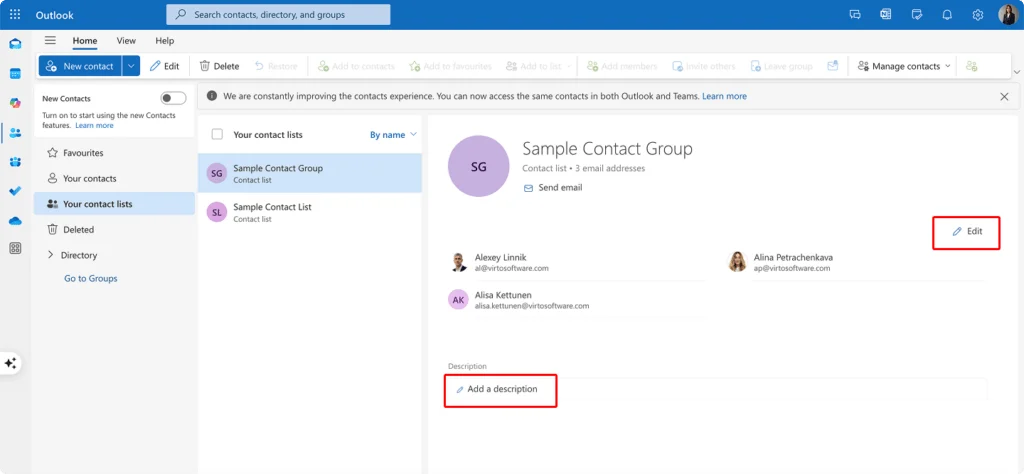Open the Manage contacts dropdown
This screenshot has width=1024, height=474.
(x=903, y=66)
